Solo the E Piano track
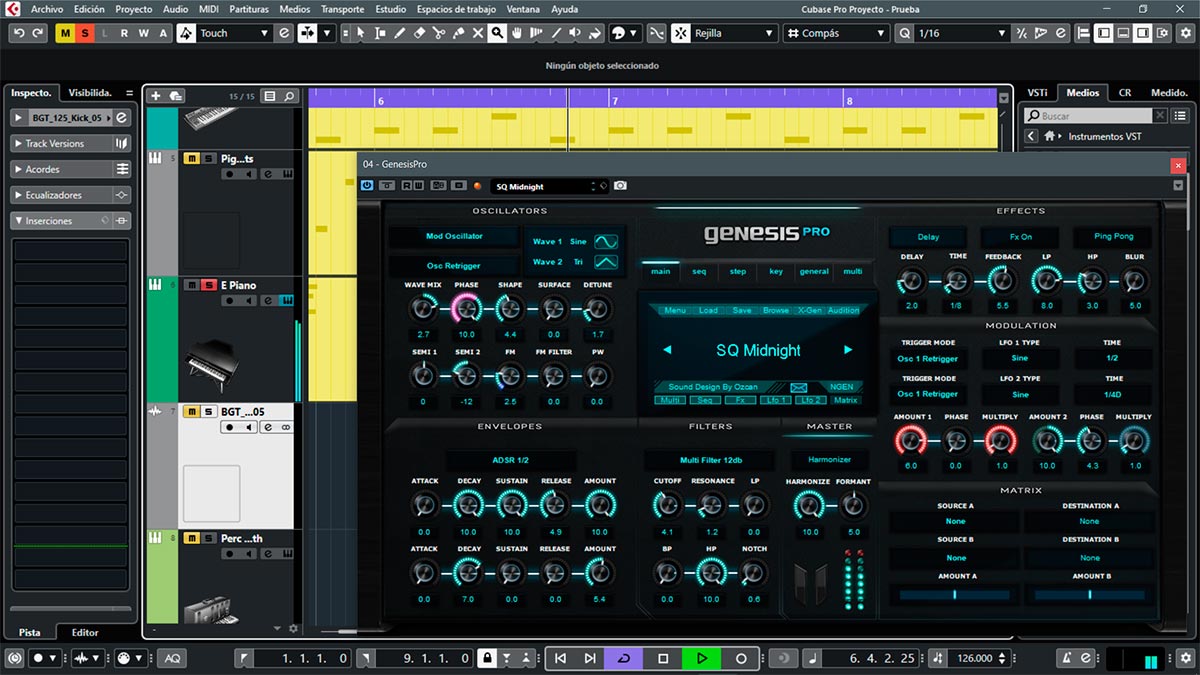The image size is (1200, 675). [x=208, y=285]
